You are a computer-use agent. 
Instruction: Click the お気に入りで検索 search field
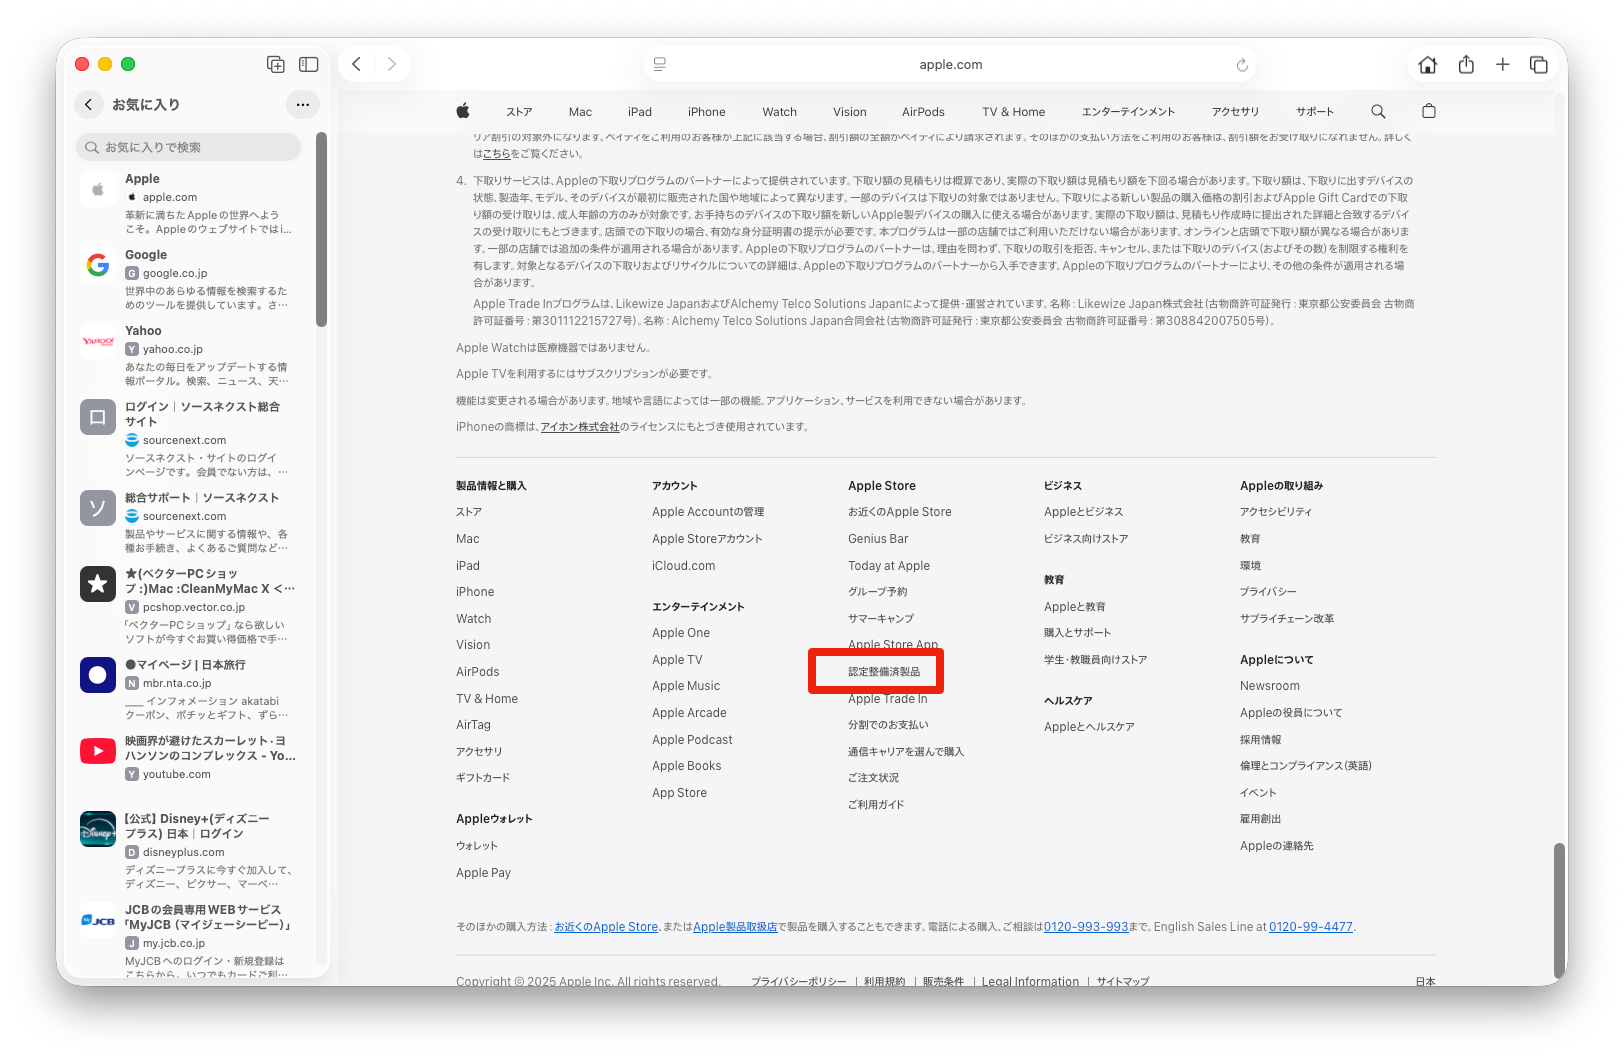point(188,147)
